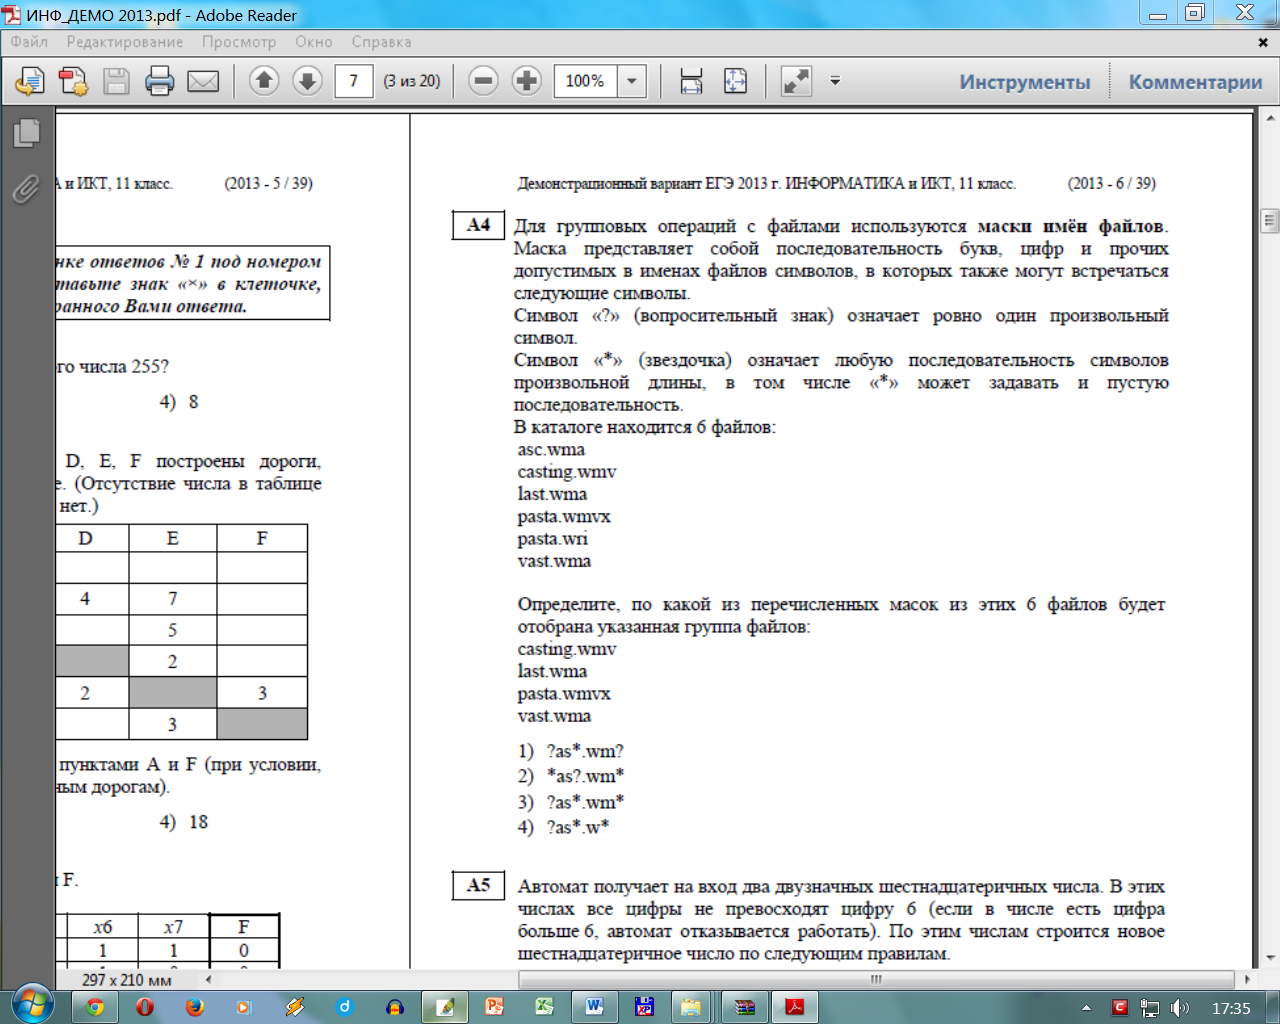
Task: Click answer option 3) ?as*.wm*
Action: (x=571, y=802)
